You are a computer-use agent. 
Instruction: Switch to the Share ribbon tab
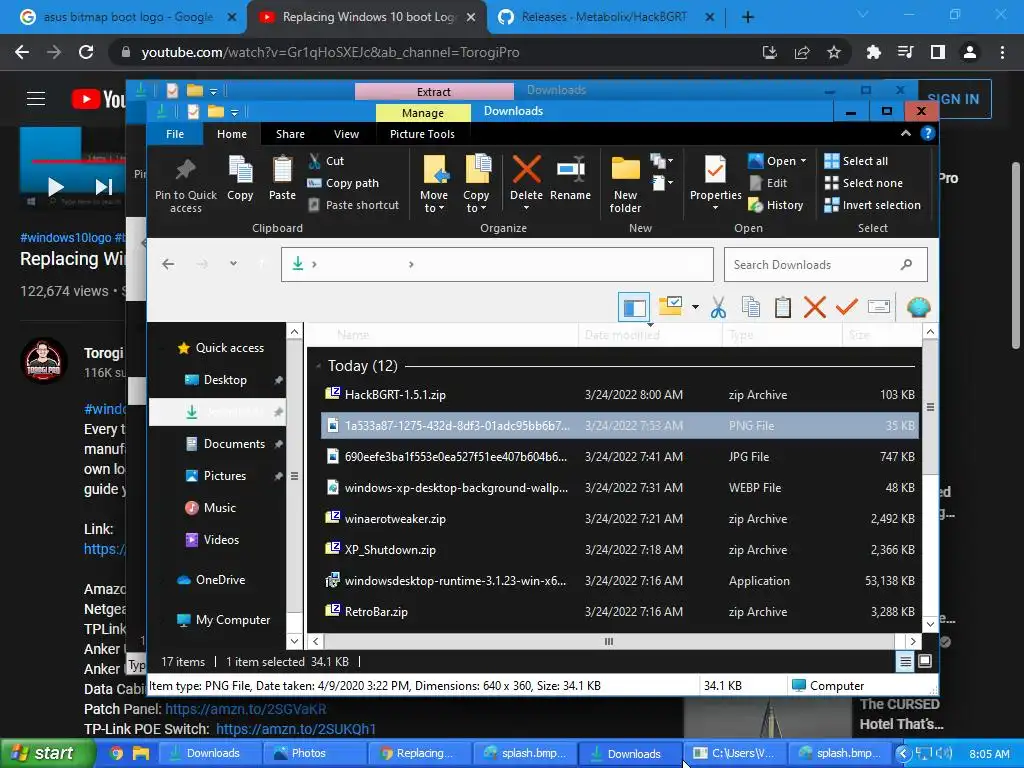tap(290, 134)
